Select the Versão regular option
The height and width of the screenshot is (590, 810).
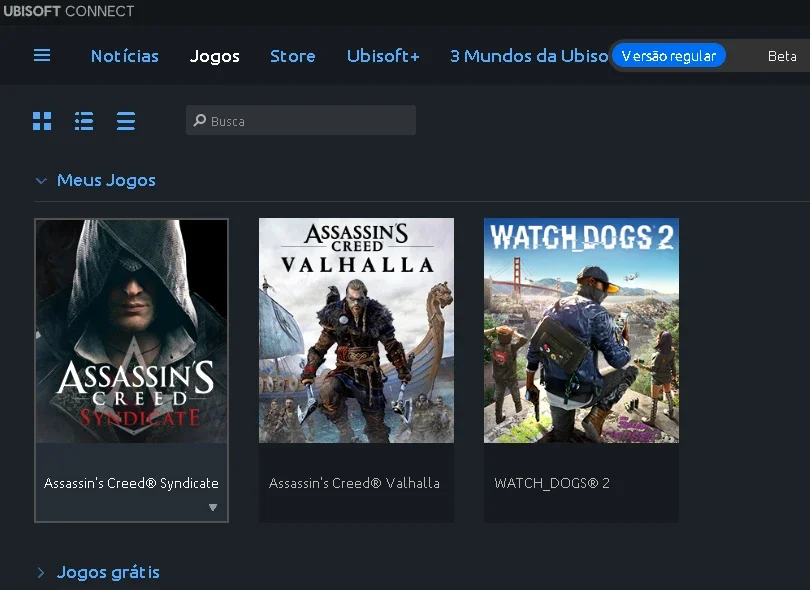click(668, 56)
